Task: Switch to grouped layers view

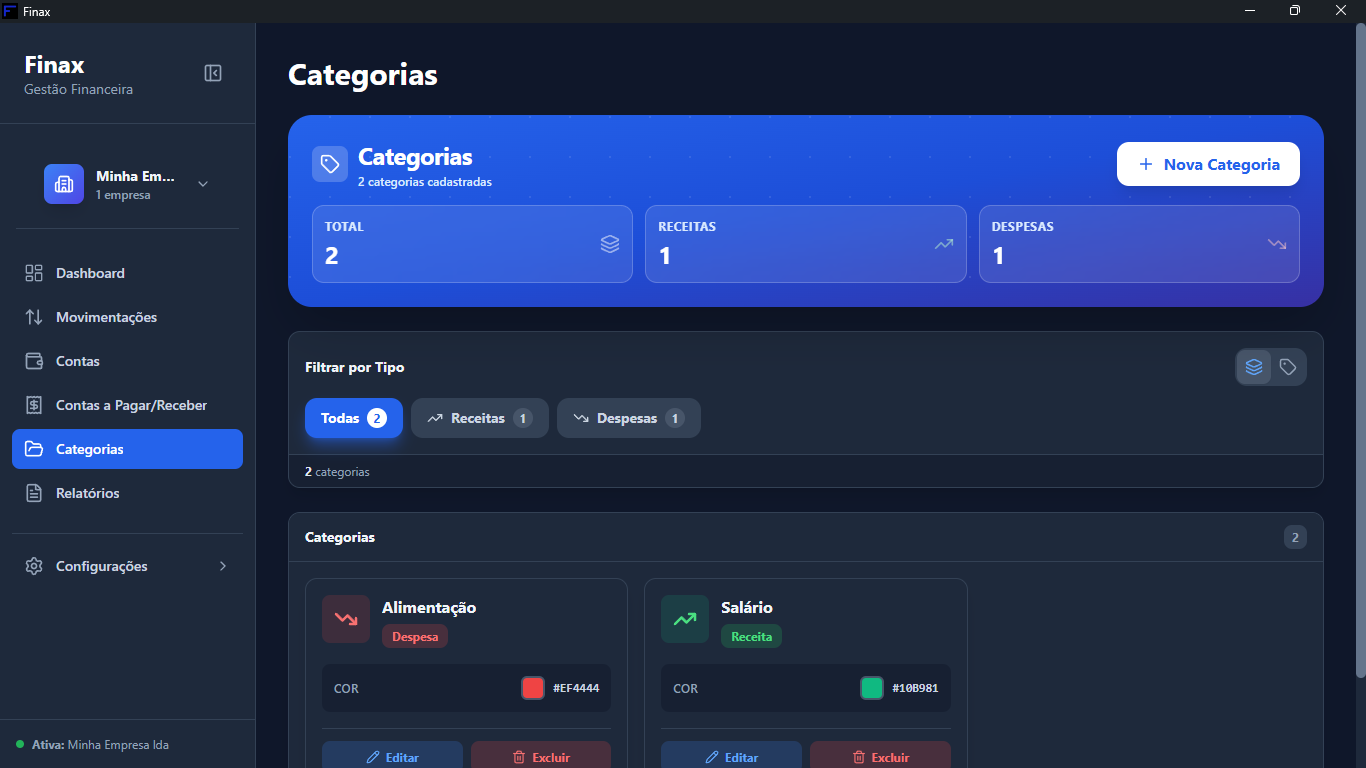Action: point(1254,367)
